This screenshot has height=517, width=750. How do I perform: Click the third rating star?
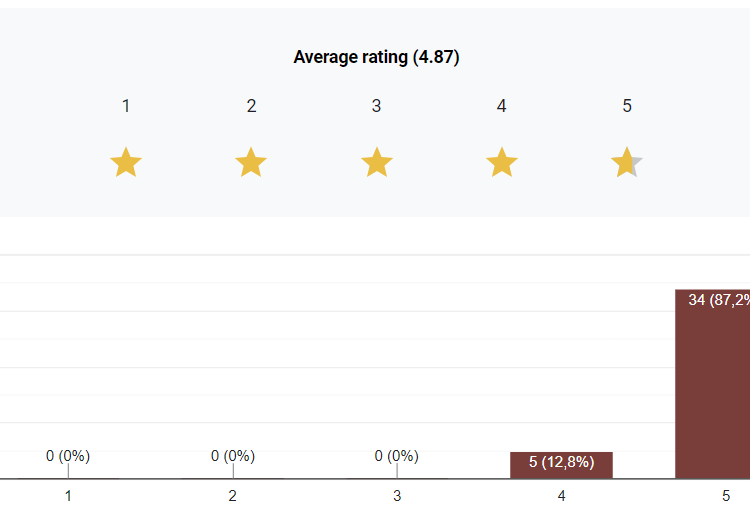coord(376,162)
